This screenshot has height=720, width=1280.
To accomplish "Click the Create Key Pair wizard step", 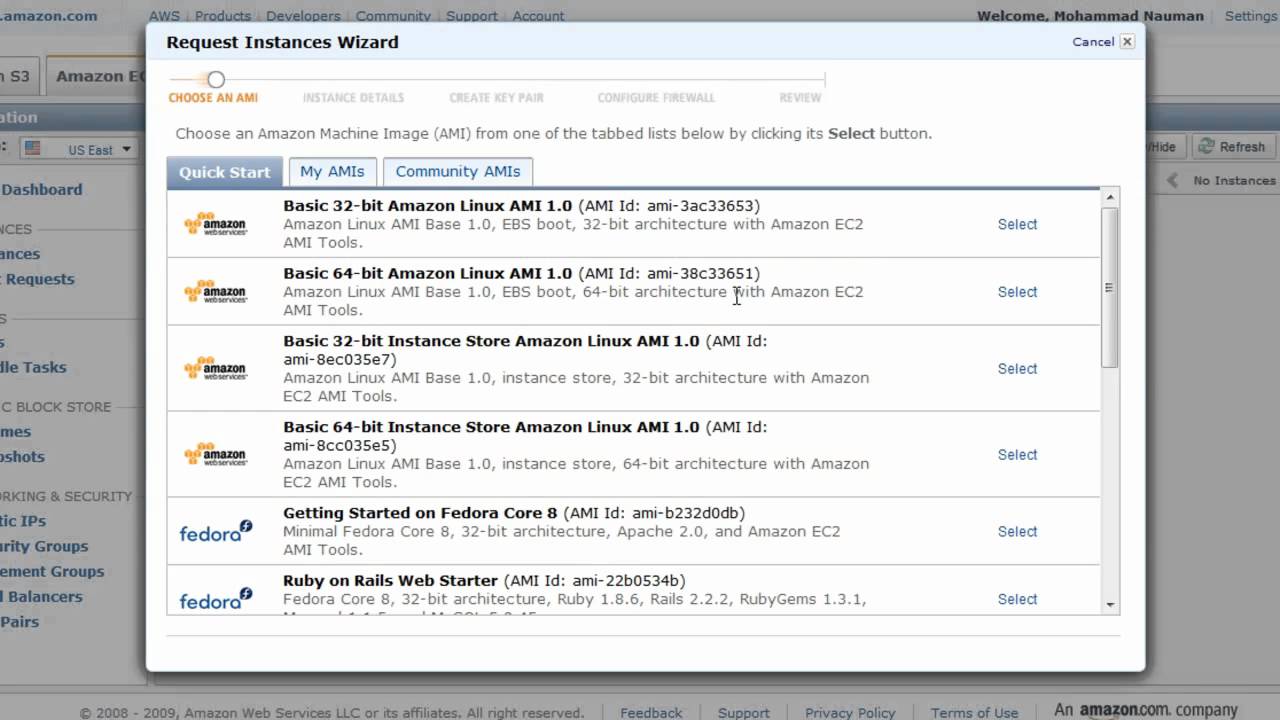I will [496, 98].
